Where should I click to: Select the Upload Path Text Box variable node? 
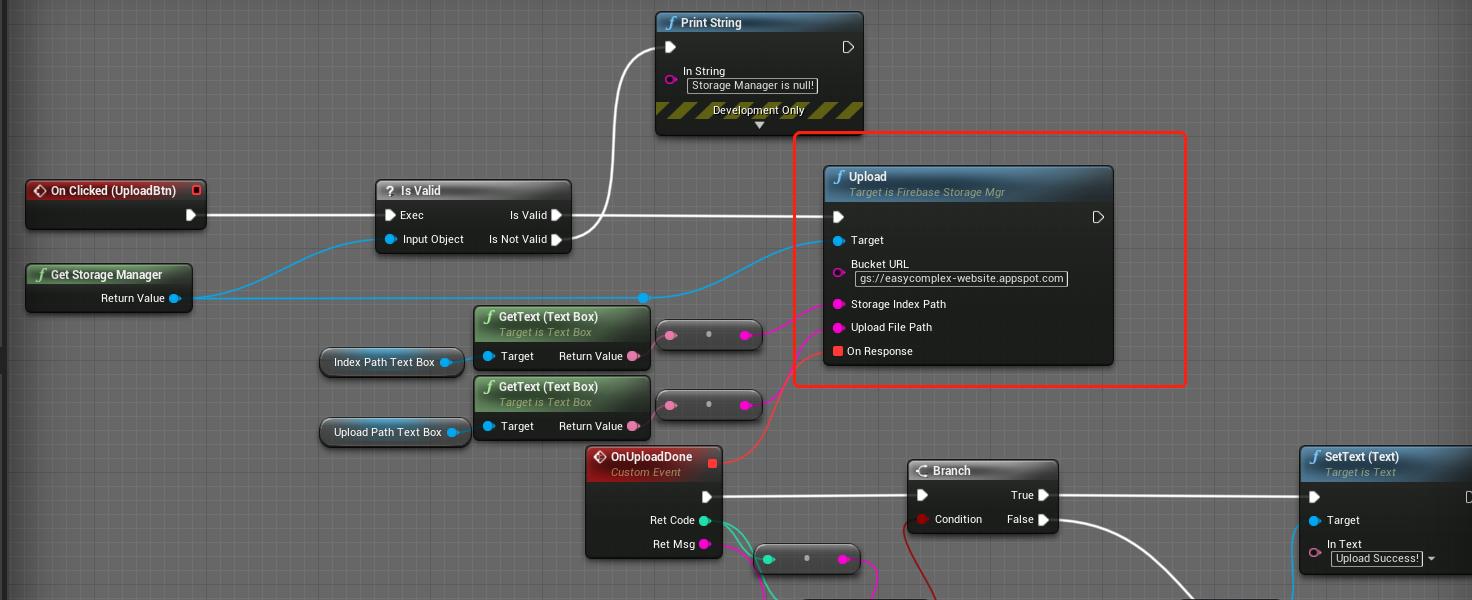[395, 432]
